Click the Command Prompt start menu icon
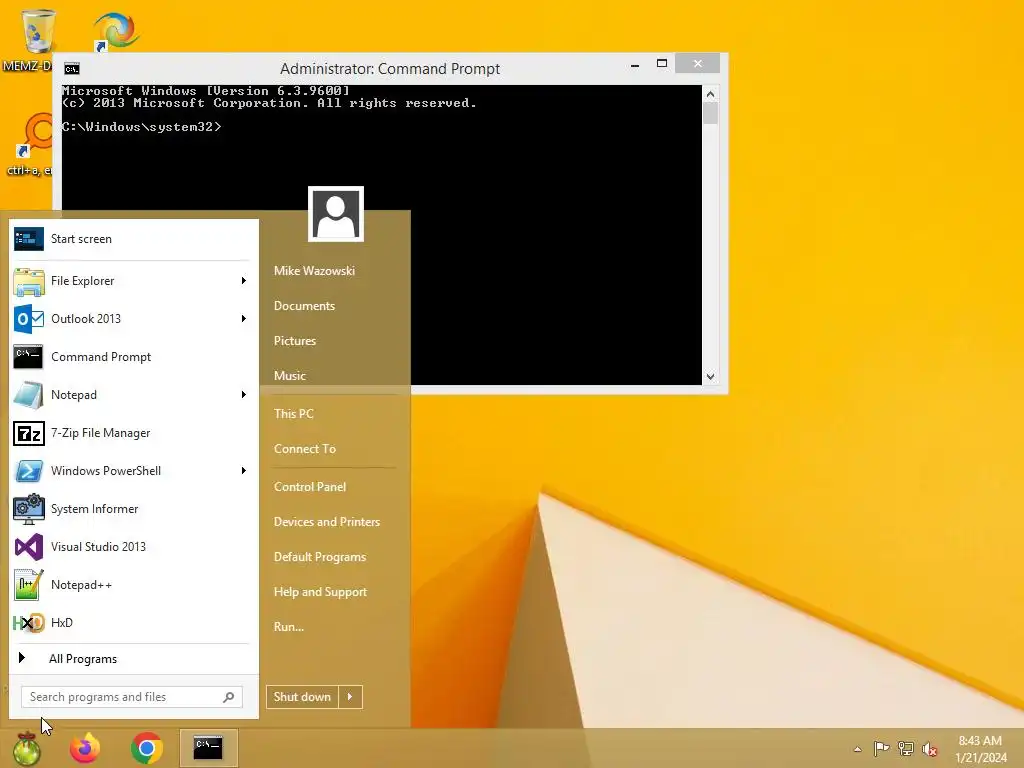The width and height of the screenshot is (1024, 768). (x=28, y=357)
